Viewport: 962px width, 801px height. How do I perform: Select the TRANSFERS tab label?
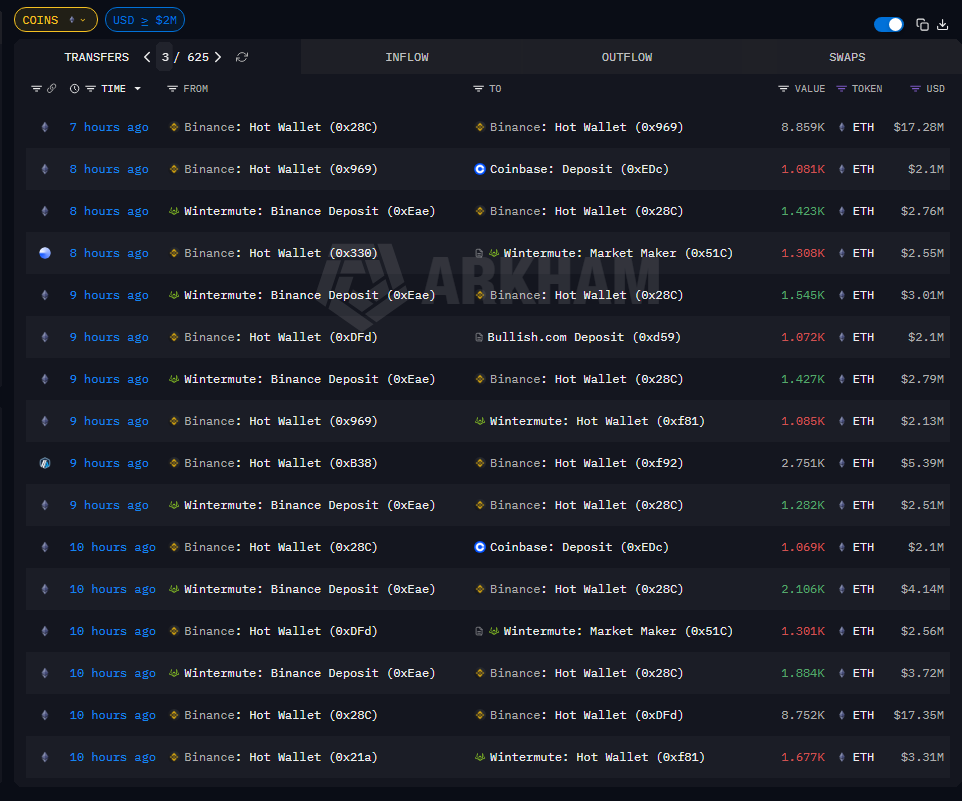tap(96, 57)
